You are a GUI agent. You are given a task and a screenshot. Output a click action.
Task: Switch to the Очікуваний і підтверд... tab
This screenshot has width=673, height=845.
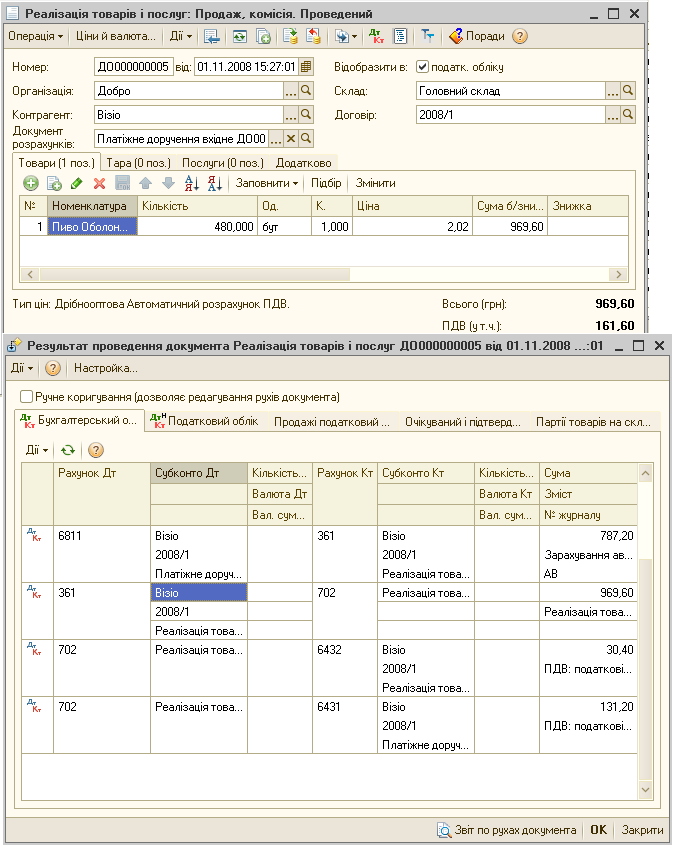pos(463,421)
